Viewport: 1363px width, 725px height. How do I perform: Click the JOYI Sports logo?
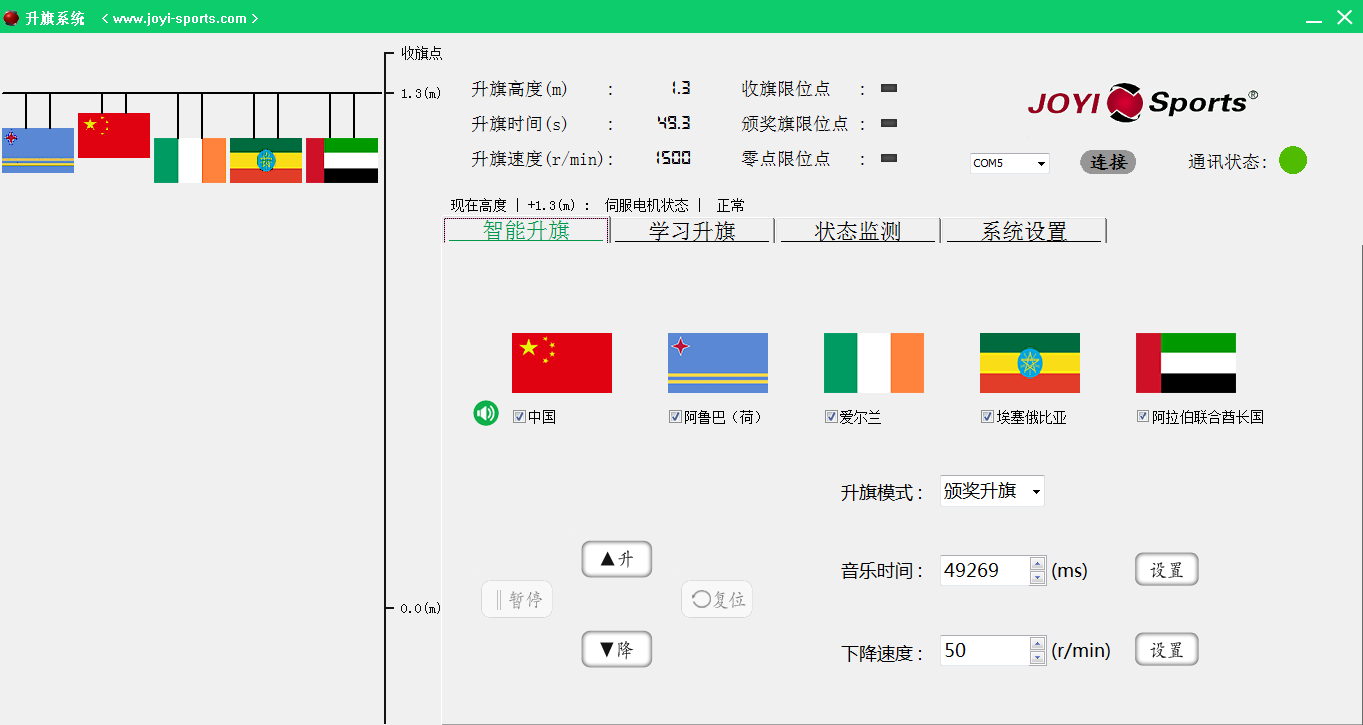(x=1142, y=102)
